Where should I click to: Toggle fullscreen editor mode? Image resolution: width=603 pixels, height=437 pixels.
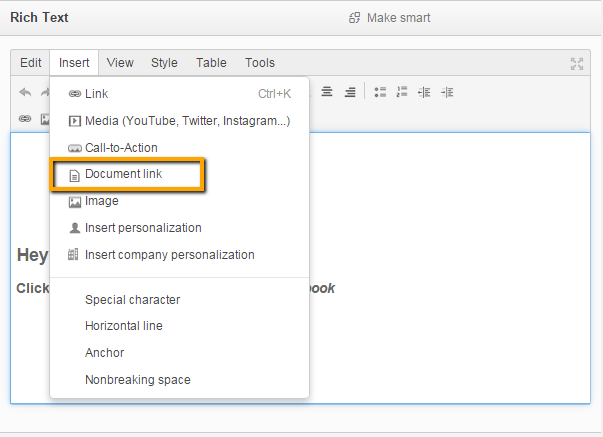coord(577,63)
